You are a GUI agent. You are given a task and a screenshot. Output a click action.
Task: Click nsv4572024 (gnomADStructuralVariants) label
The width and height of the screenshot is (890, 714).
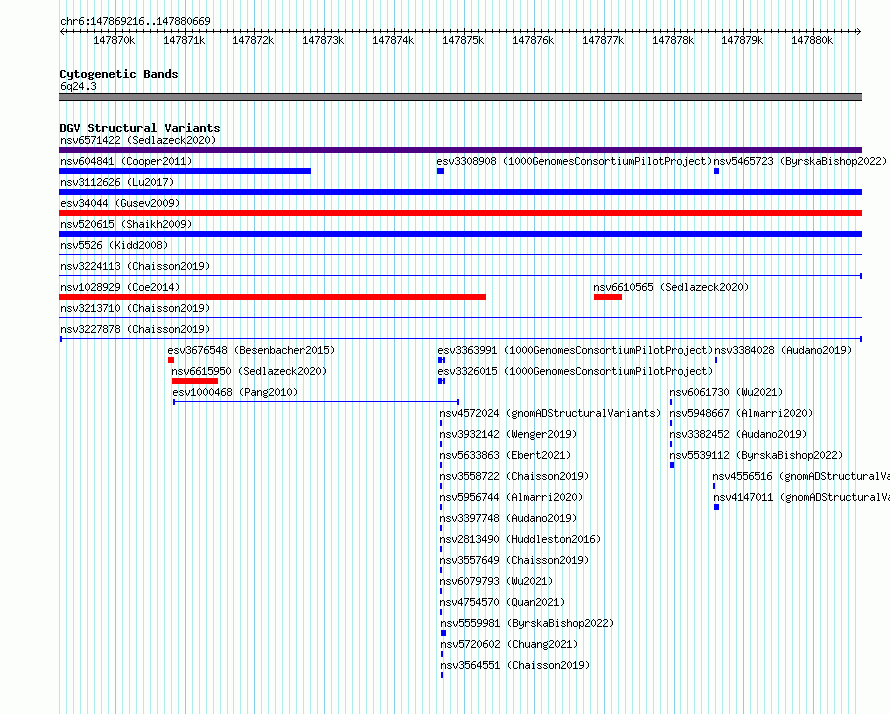(551, 413)
